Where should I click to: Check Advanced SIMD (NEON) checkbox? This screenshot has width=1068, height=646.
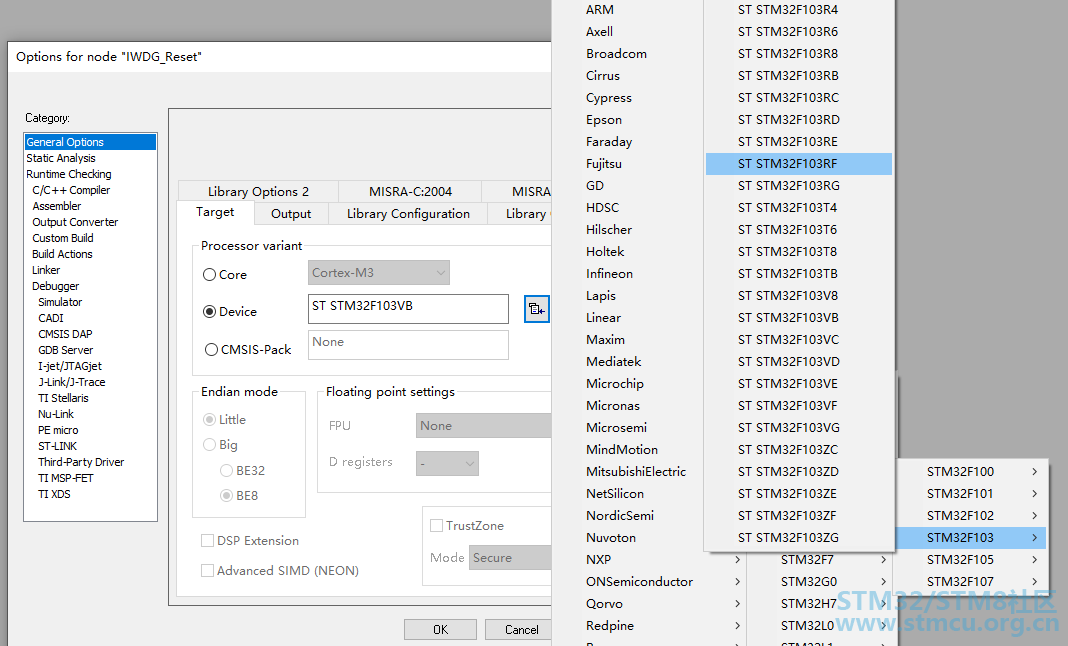207,570
